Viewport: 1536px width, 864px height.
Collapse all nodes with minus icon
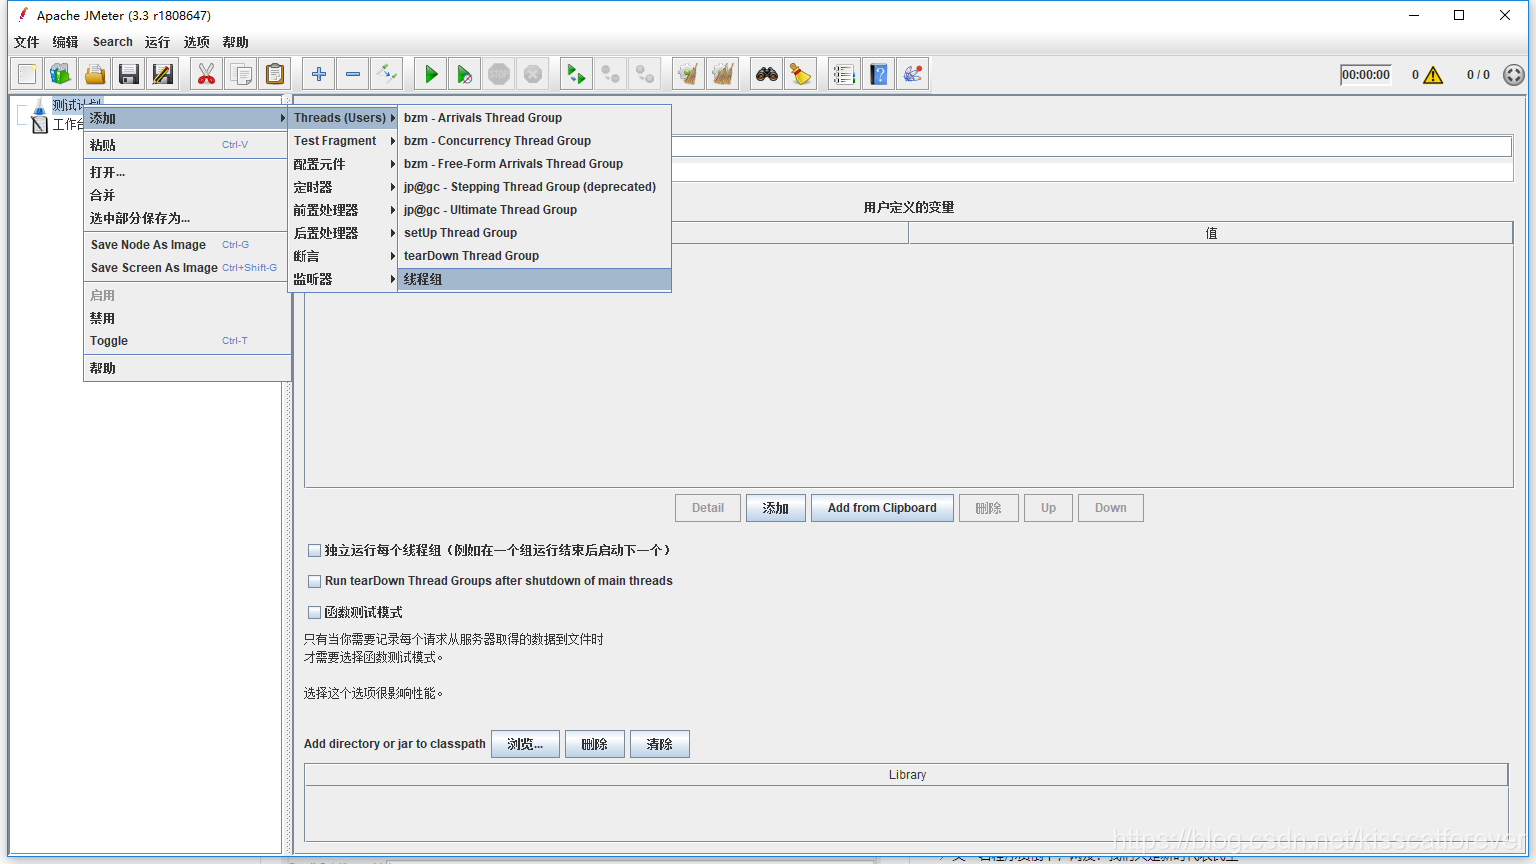pos(353,74)
